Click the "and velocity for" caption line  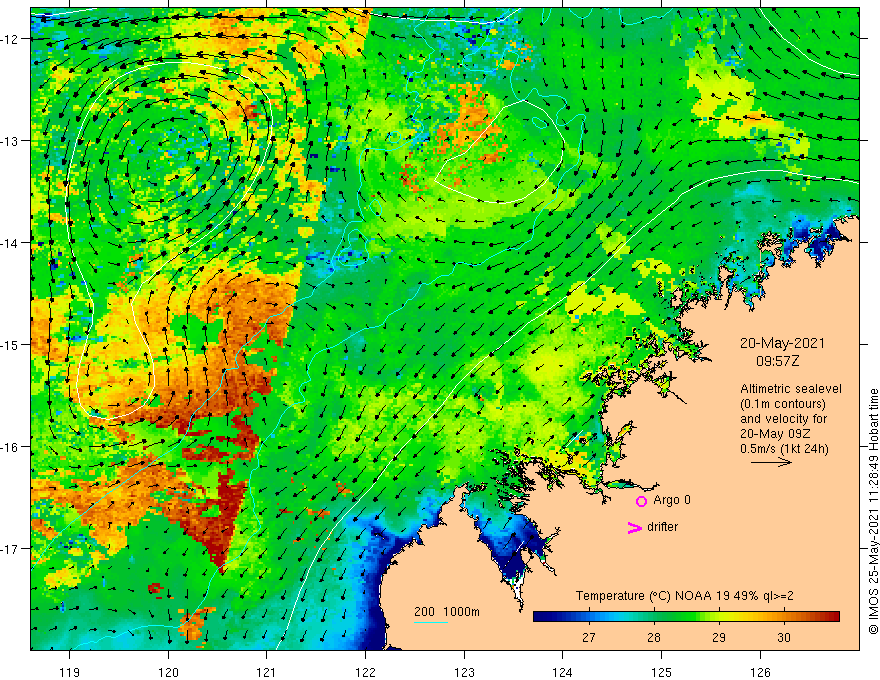point(783,419)
